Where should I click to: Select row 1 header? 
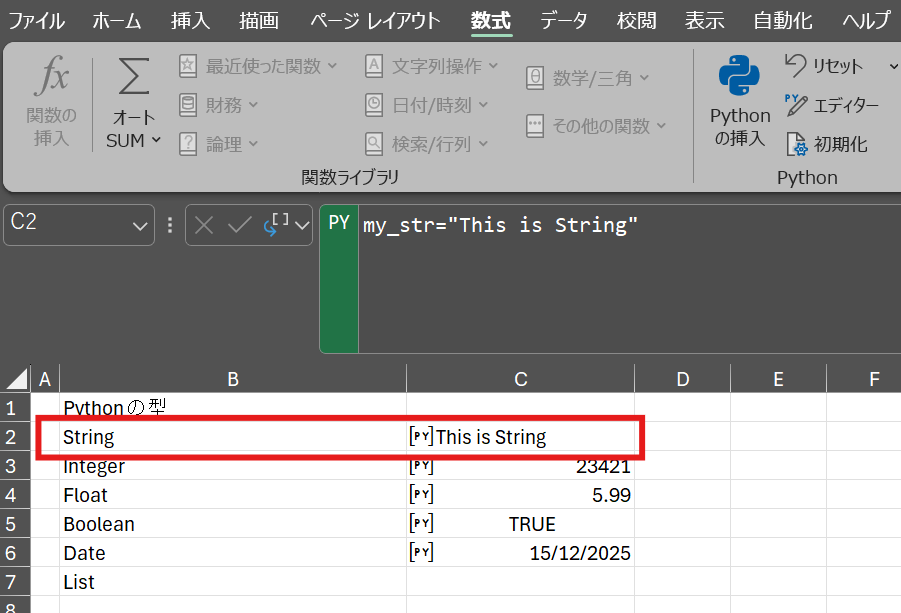pyautogui.click(x=14, y=407)
